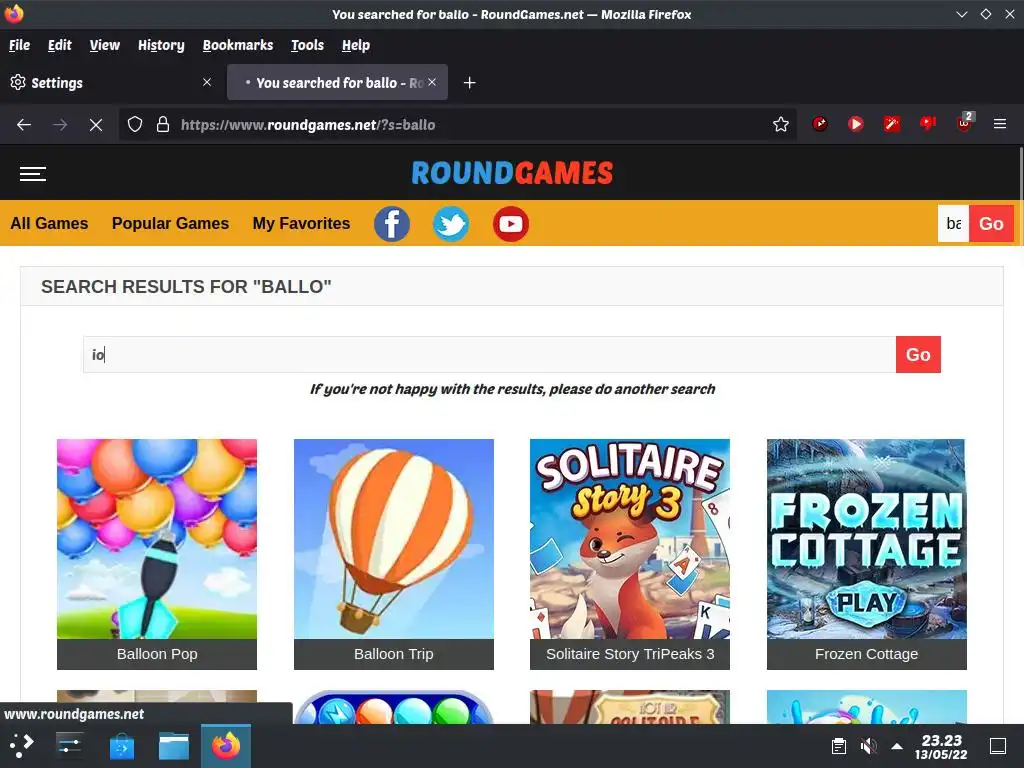Open the RoundGames Twitter icon

click(x=451, y=224)
